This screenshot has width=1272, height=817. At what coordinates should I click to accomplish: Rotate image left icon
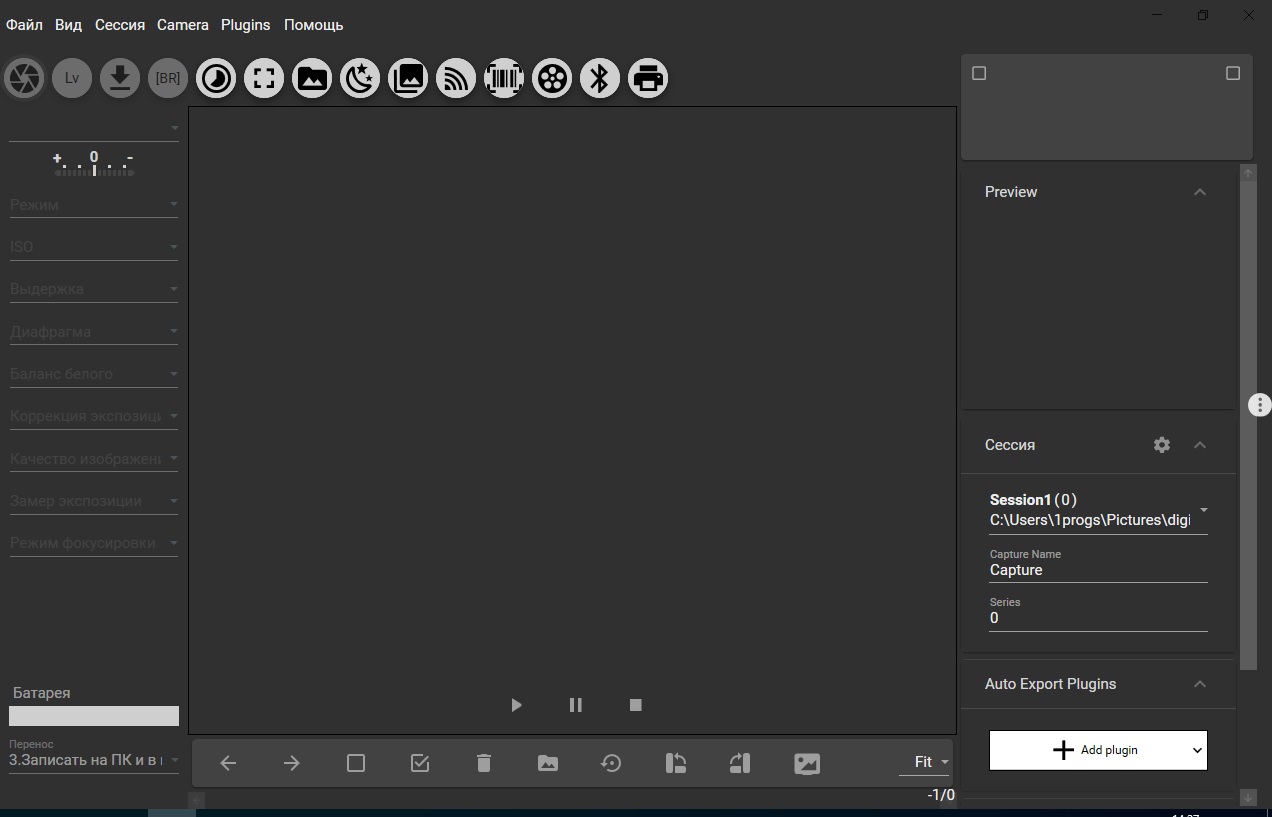click(x=676, y=763)
